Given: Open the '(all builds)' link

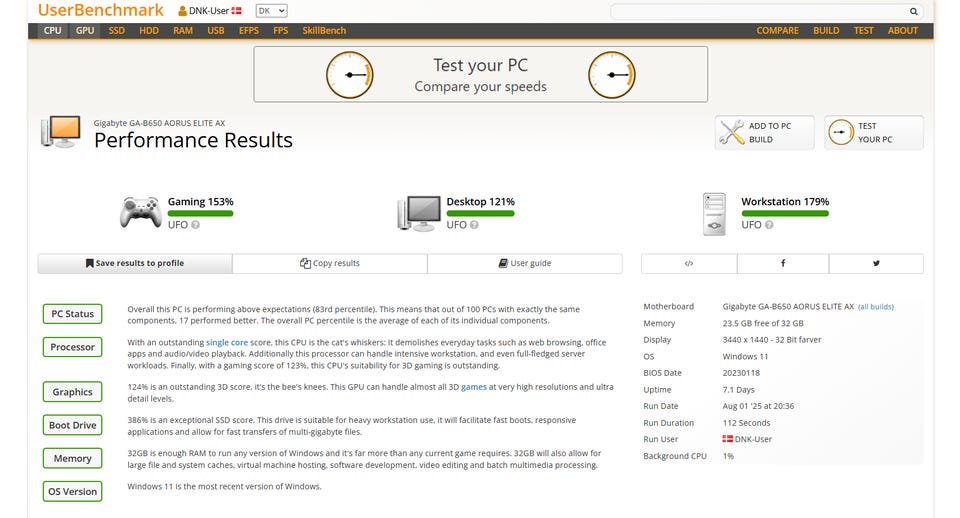Looking at the screenshot, I should point(876,307).
